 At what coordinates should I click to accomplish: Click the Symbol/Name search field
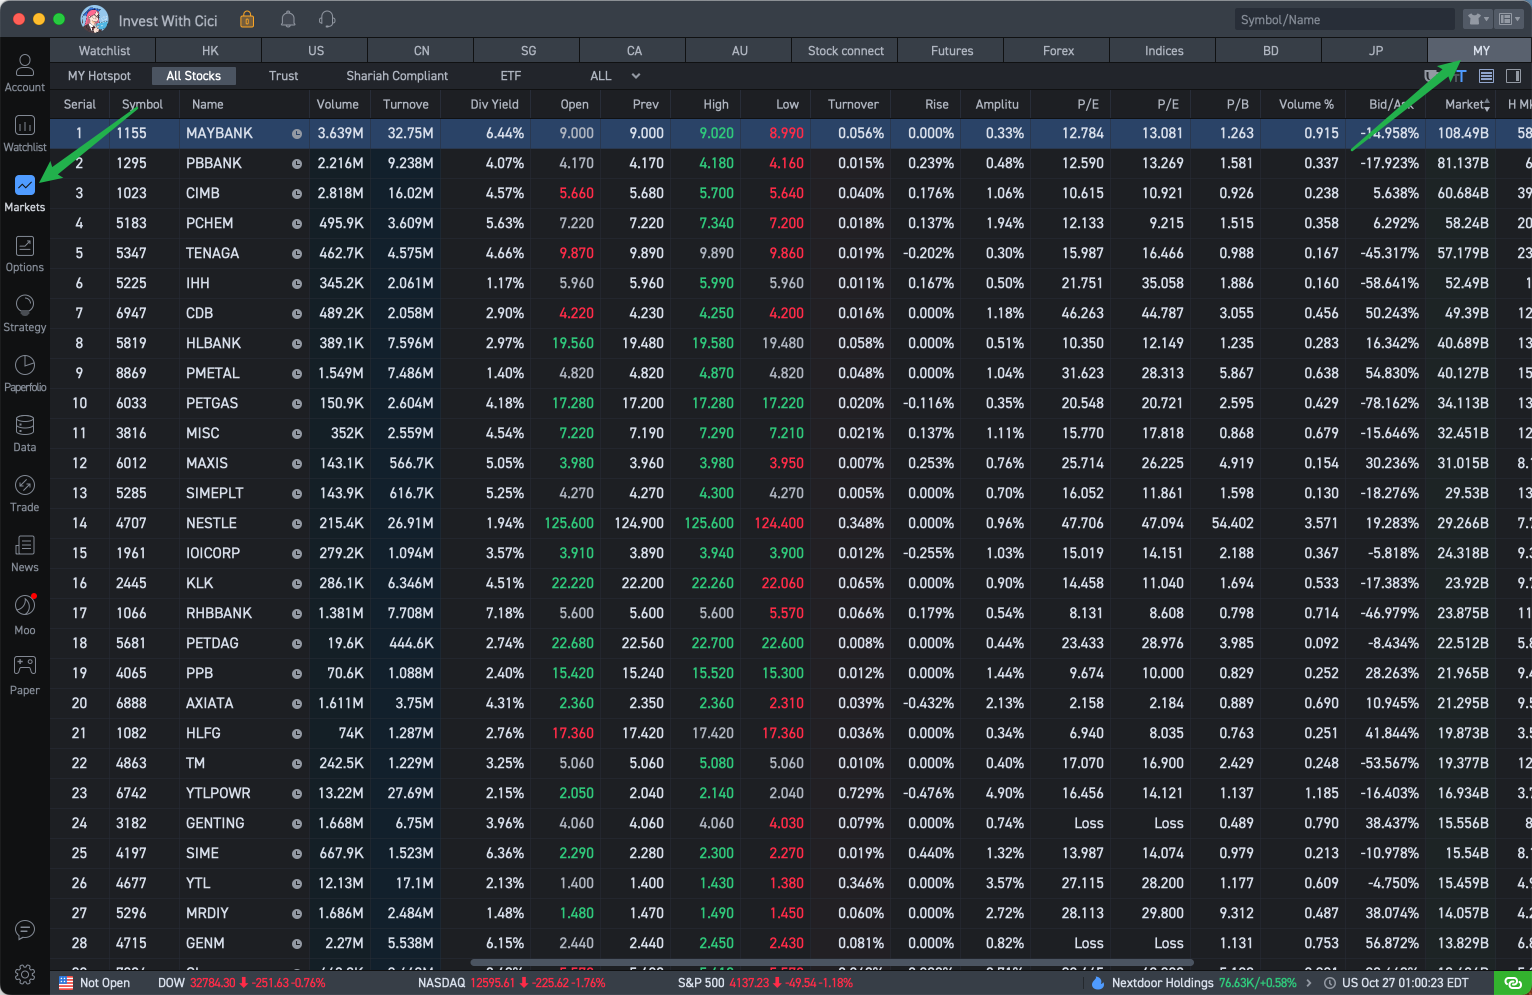(1344, 18)
